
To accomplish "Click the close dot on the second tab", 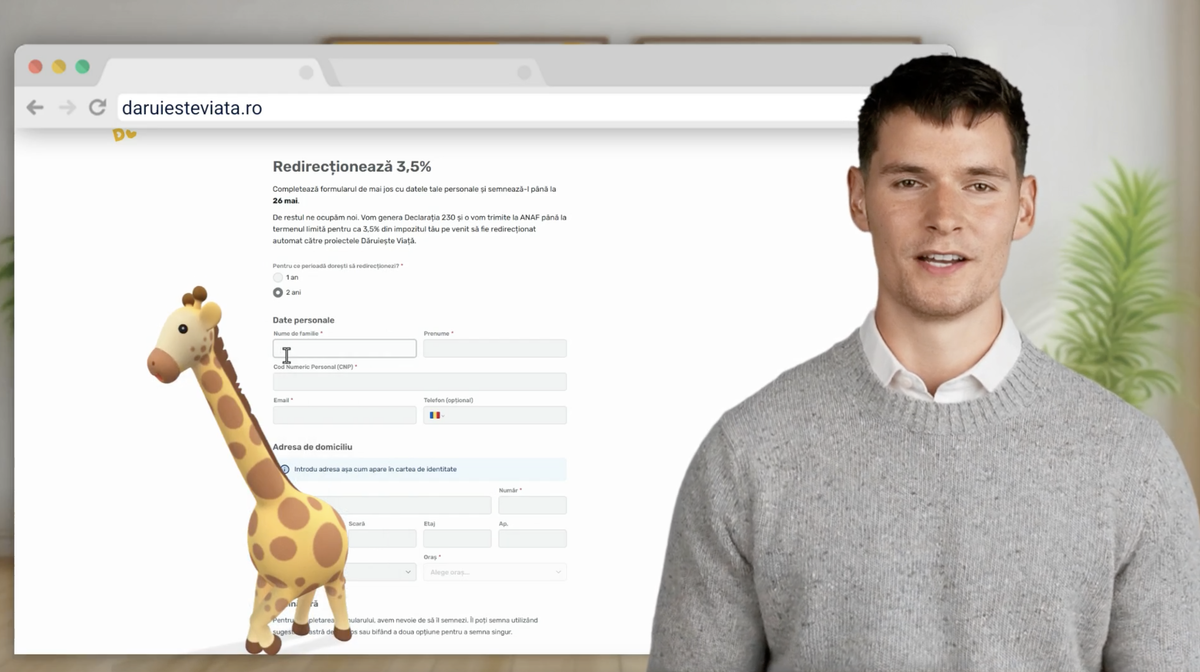I will coord(524,73).
